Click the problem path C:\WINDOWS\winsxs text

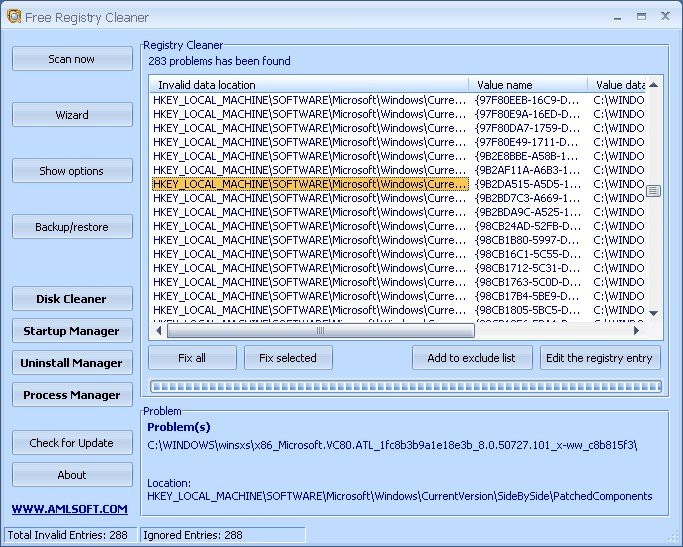coord(392,445)
